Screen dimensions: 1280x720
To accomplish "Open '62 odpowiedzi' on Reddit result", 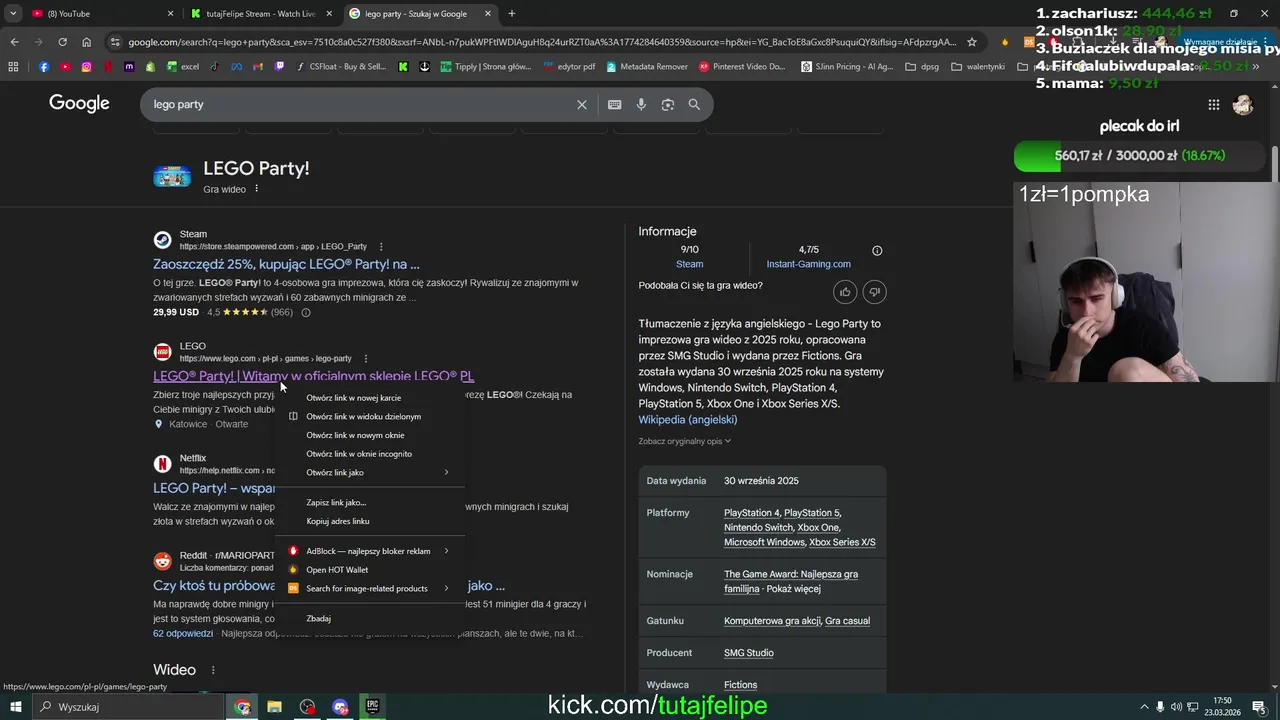I will pos(183,634).
